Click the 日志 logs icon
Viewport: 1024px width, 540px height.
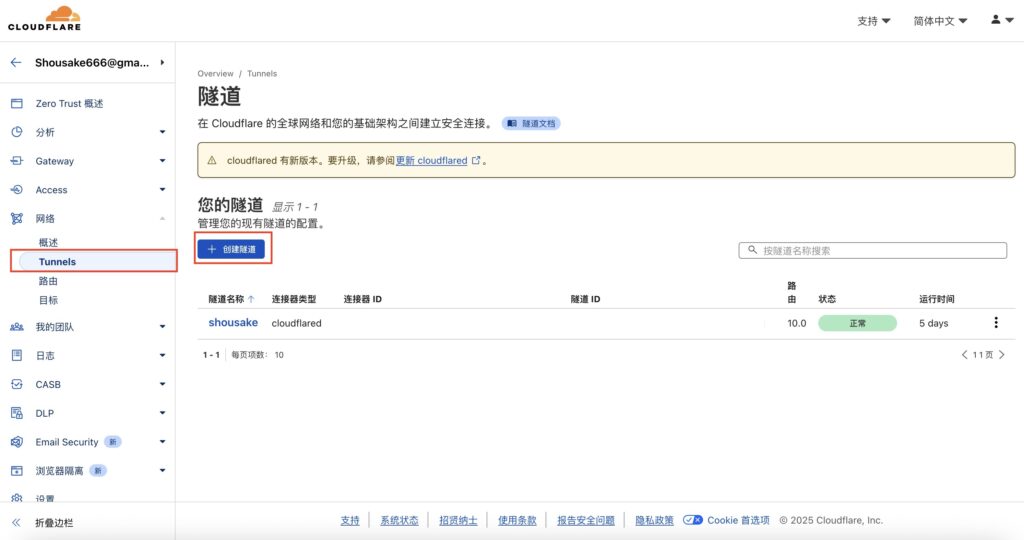pos(17,355)
